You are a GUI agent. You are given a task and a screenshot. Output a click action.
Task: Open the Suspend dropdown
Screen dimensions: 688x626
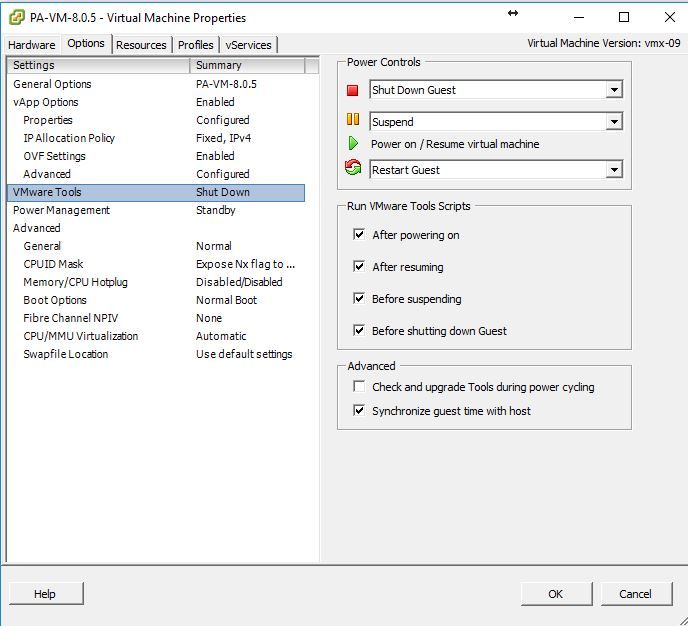pos(614,122)
